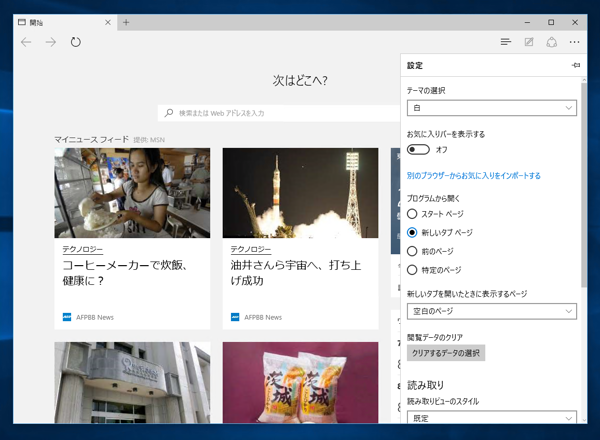Select 特定のページ radio button
The width and height of the screenshot is (600, 440).
pos(412,270)
